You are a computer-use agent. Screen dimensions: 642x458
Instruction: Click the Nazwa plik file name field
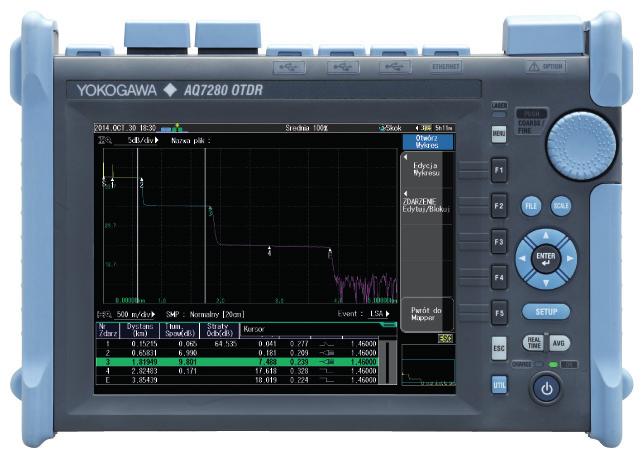191,140
